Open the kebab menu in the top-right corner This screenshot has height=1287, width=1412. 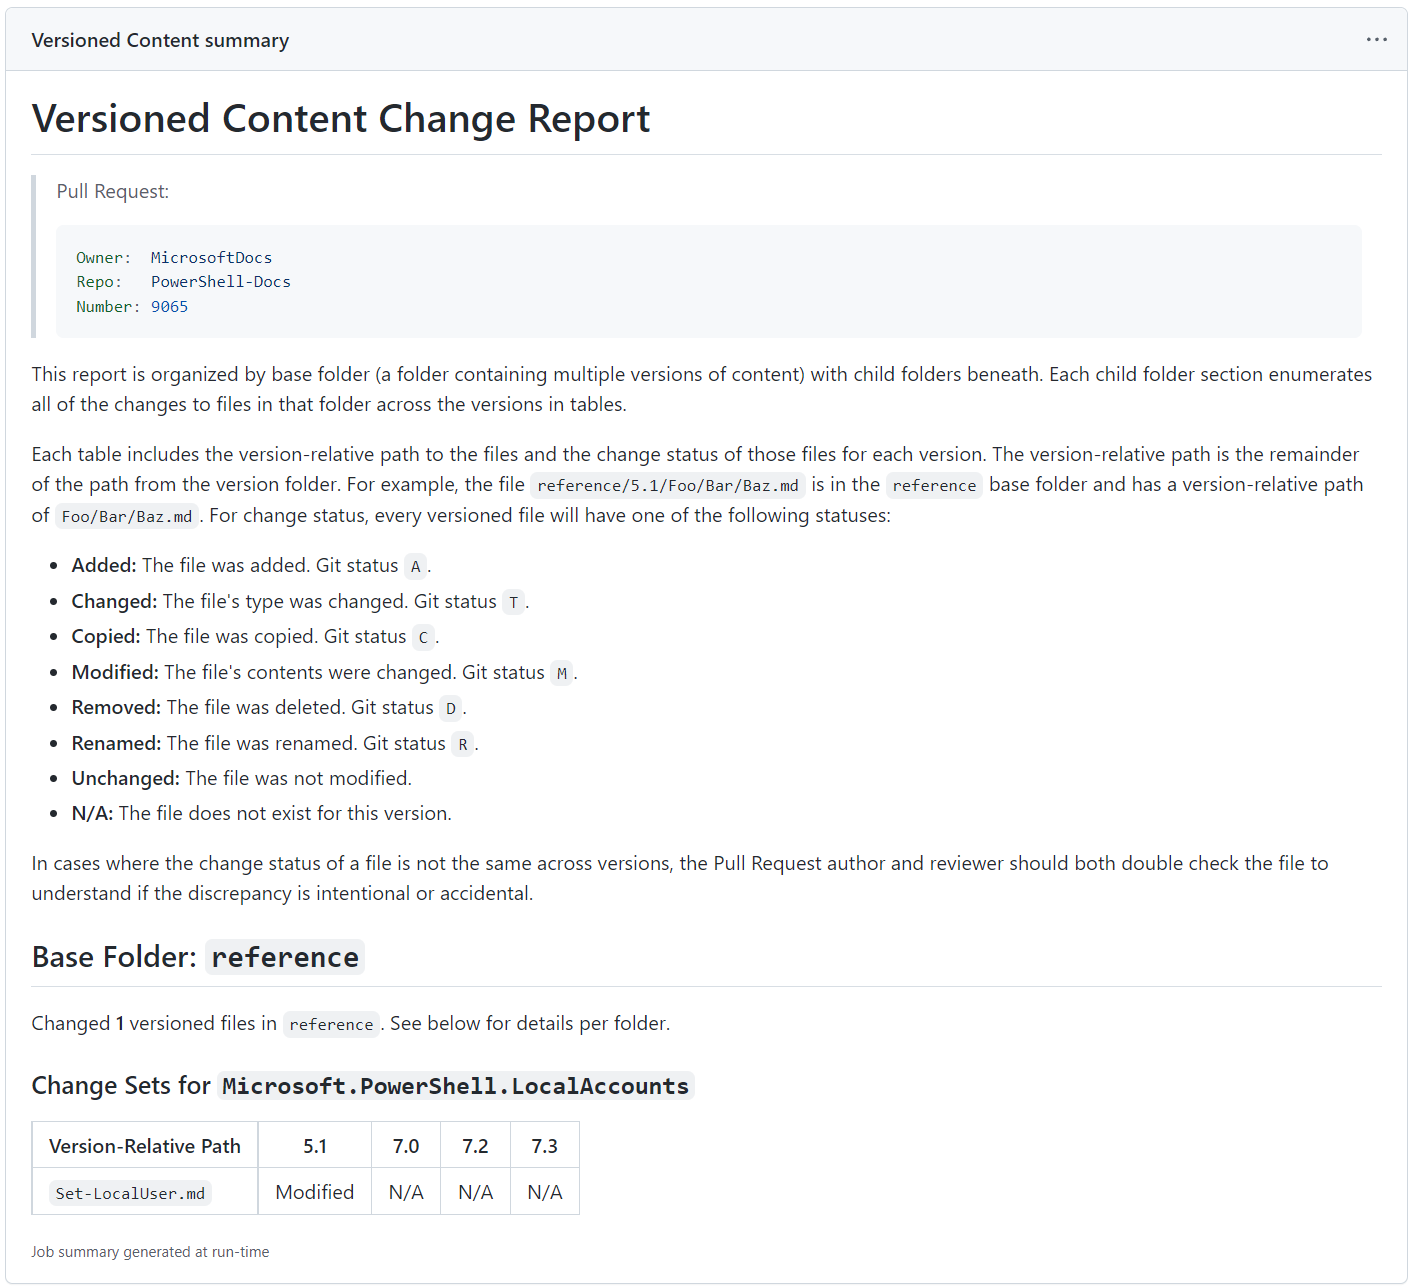click(x=1376, y=39)
